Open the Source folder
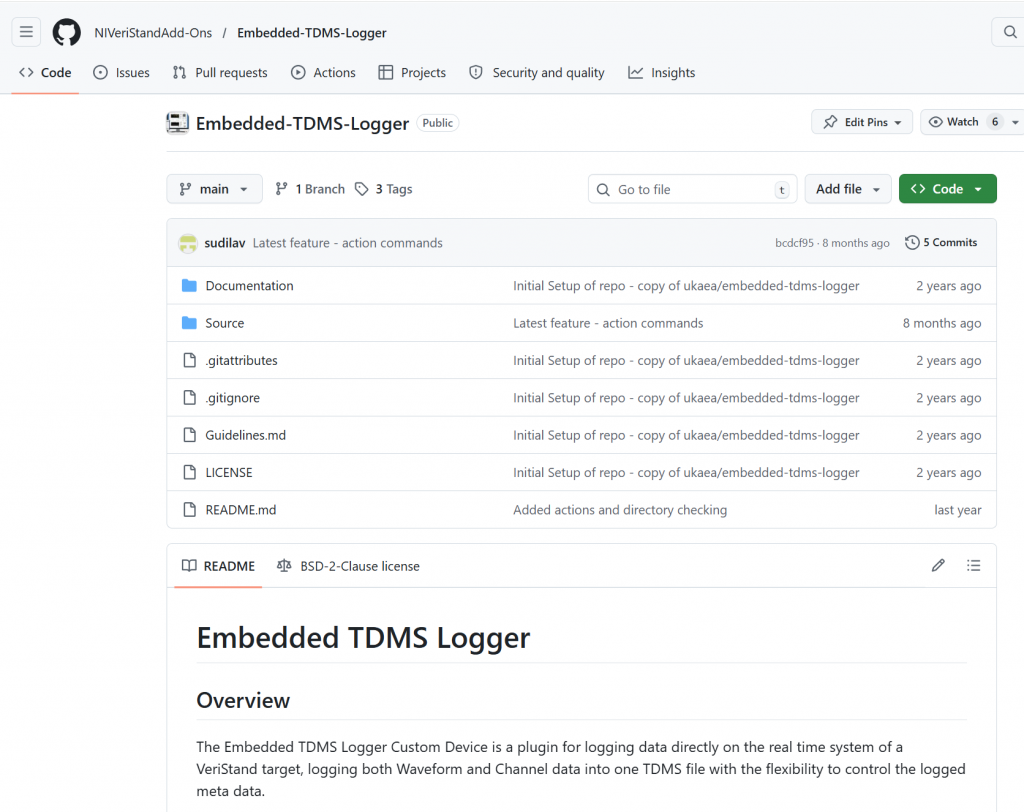The width and height of the screenshot is (1024, 812). [x=224, y=323]
